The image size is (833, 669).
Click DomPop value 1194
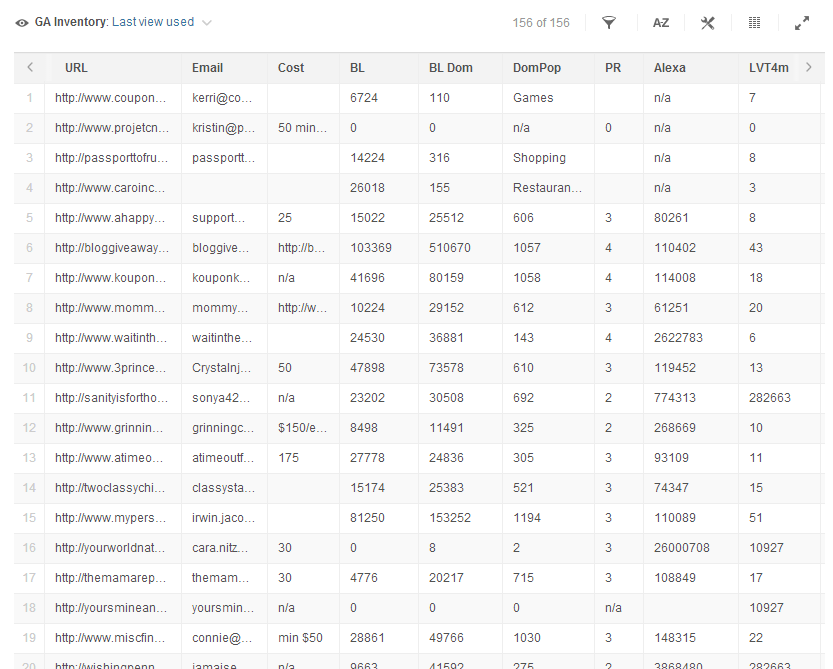(527, 518)
